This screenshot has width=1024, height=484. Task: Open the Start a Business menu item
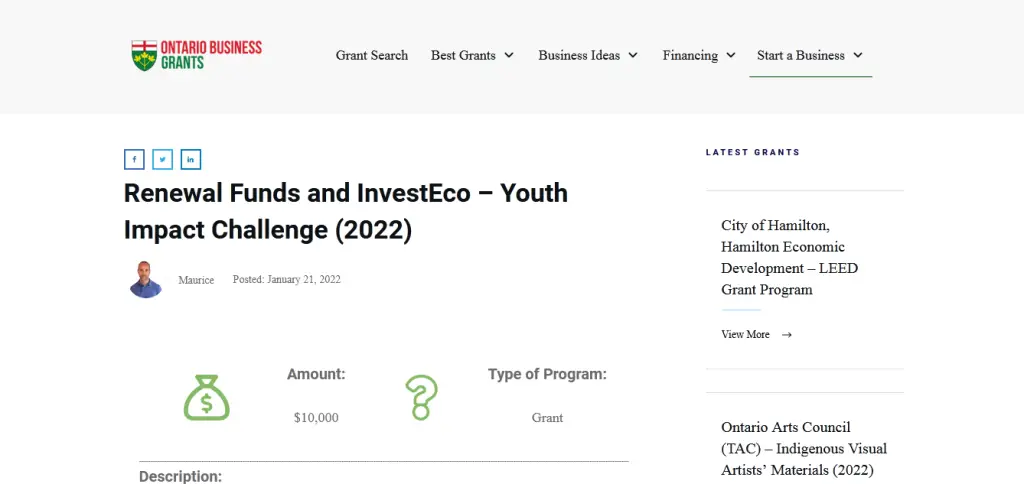click(801, 56)
